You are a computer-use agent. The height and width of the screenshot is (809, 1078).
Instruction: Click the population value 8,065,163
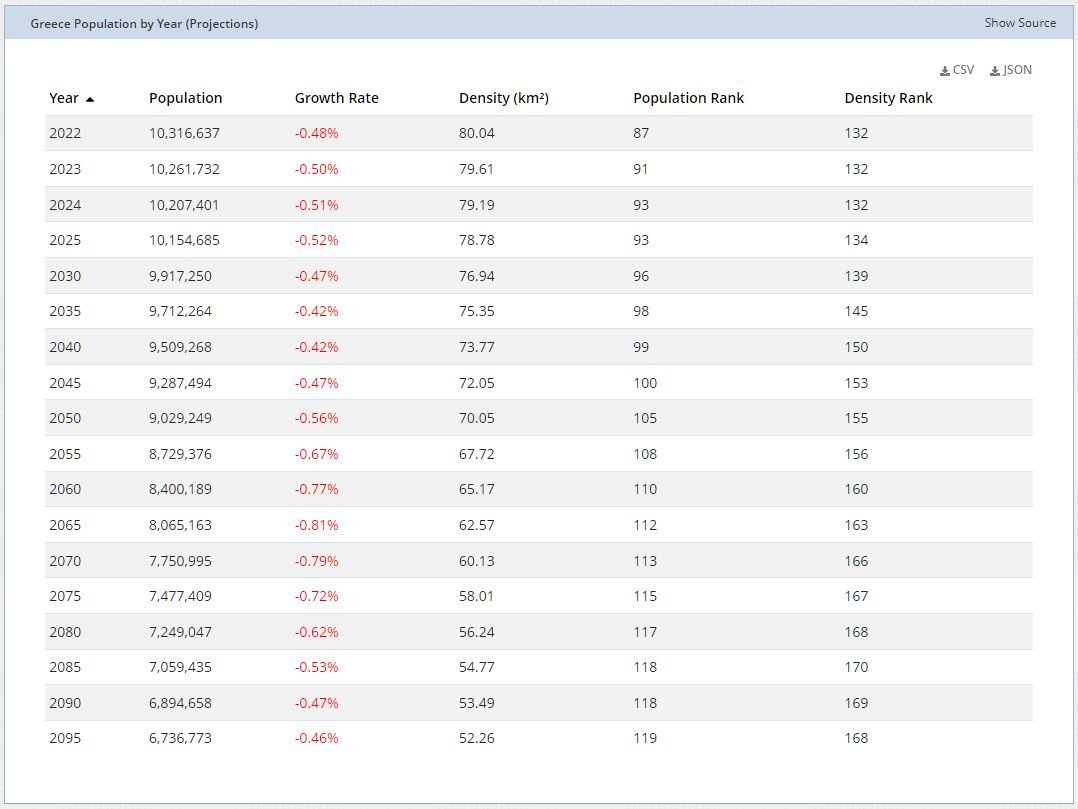pos(180,525)
